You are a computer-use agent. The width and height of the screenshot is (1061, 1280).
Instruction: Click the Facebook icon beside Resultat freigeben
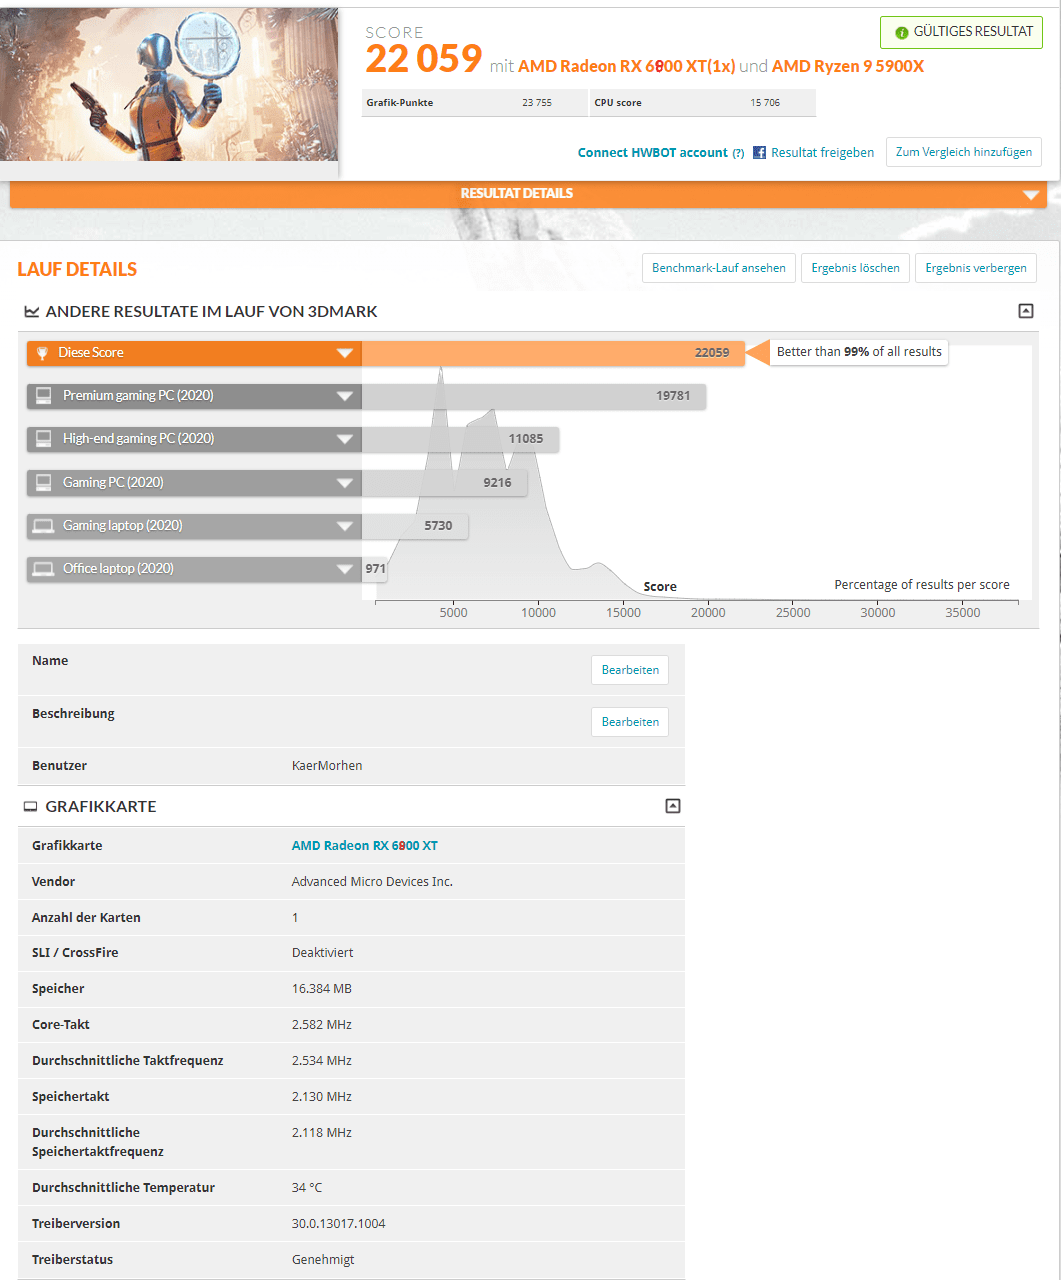760,153
